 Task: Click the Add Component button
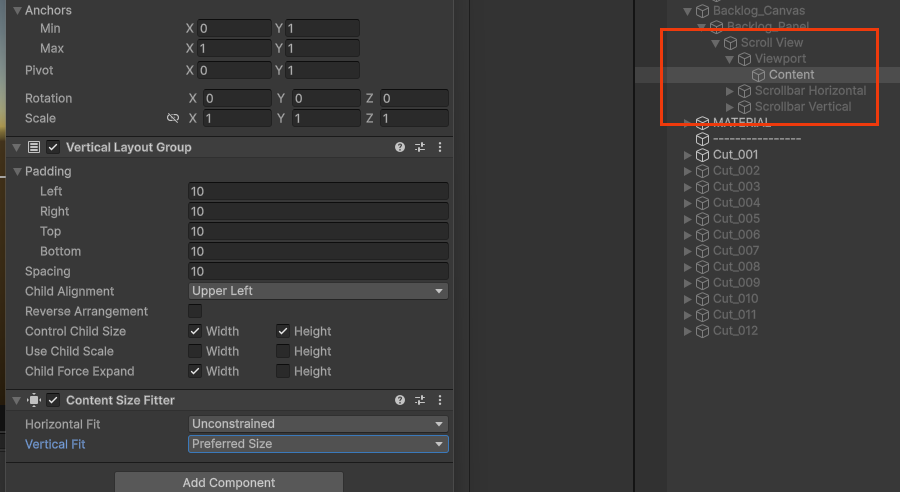click(229, 482)
